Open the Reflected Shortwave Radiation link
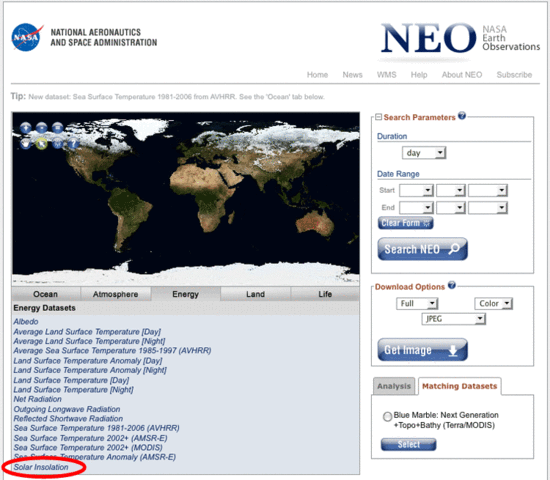 pyautogui.click(x=68, y=419)
